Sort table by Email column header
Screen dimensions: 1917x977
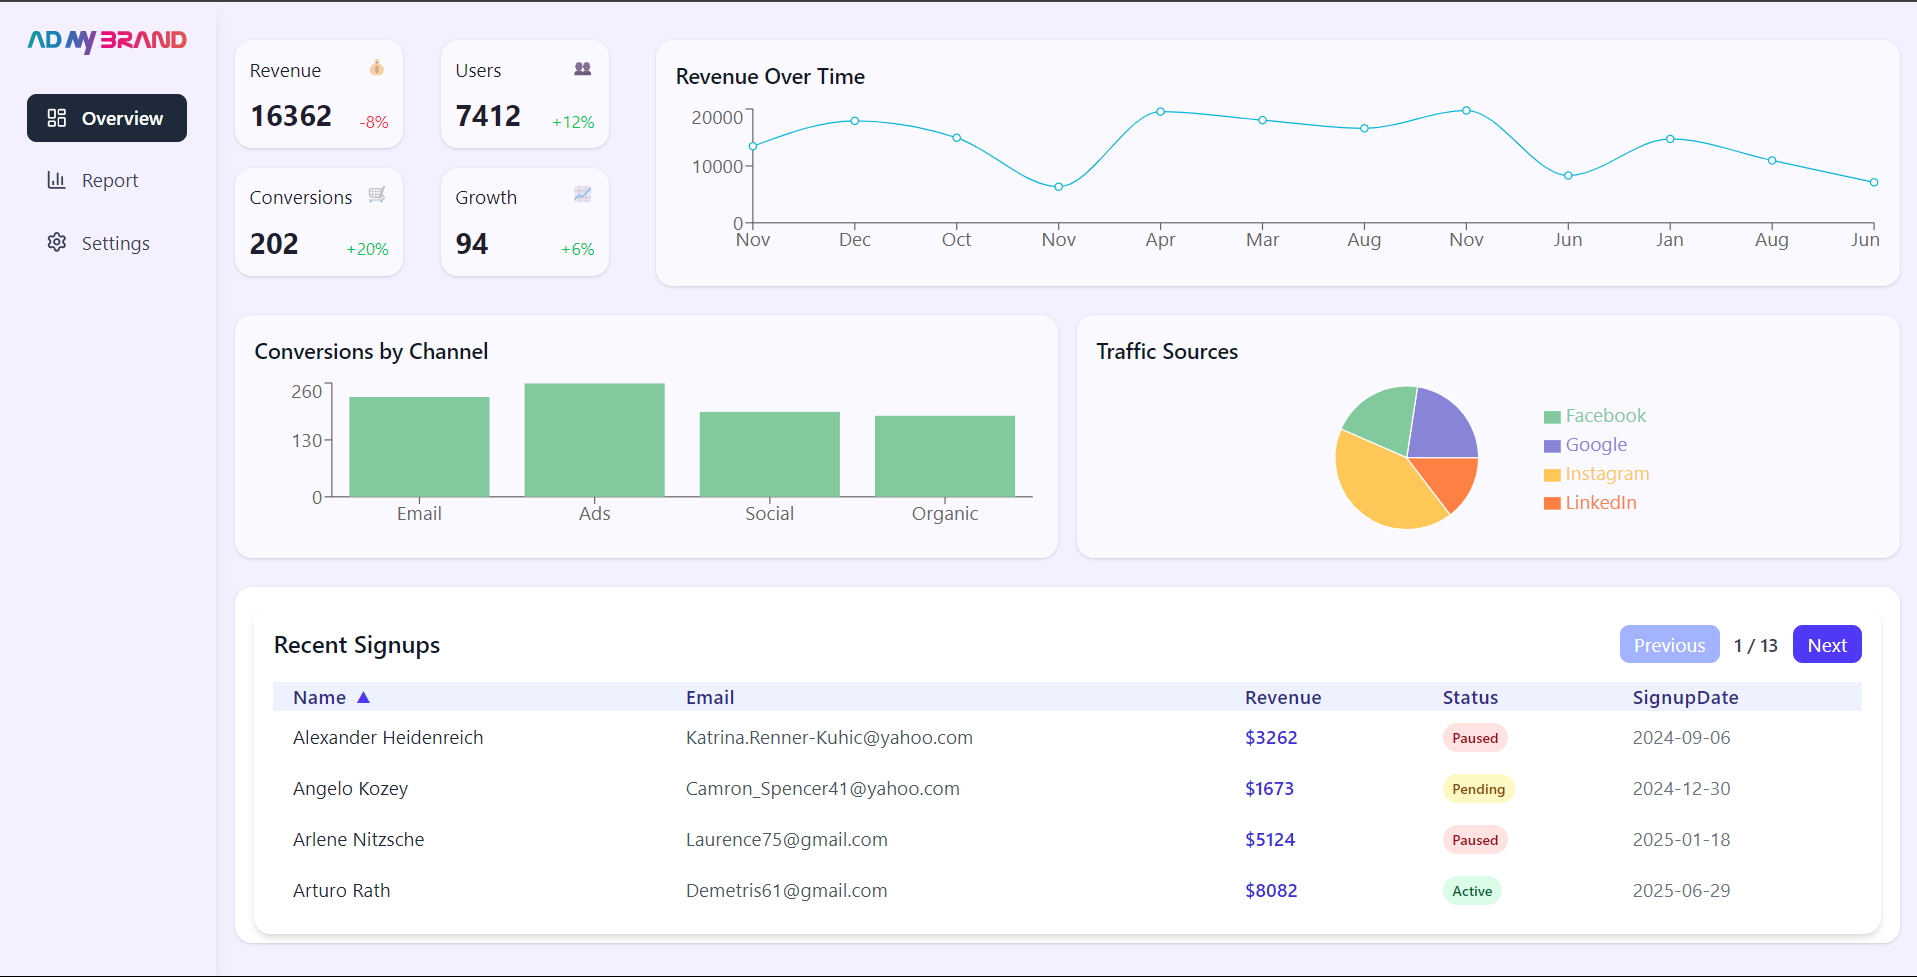coord(710,698)
